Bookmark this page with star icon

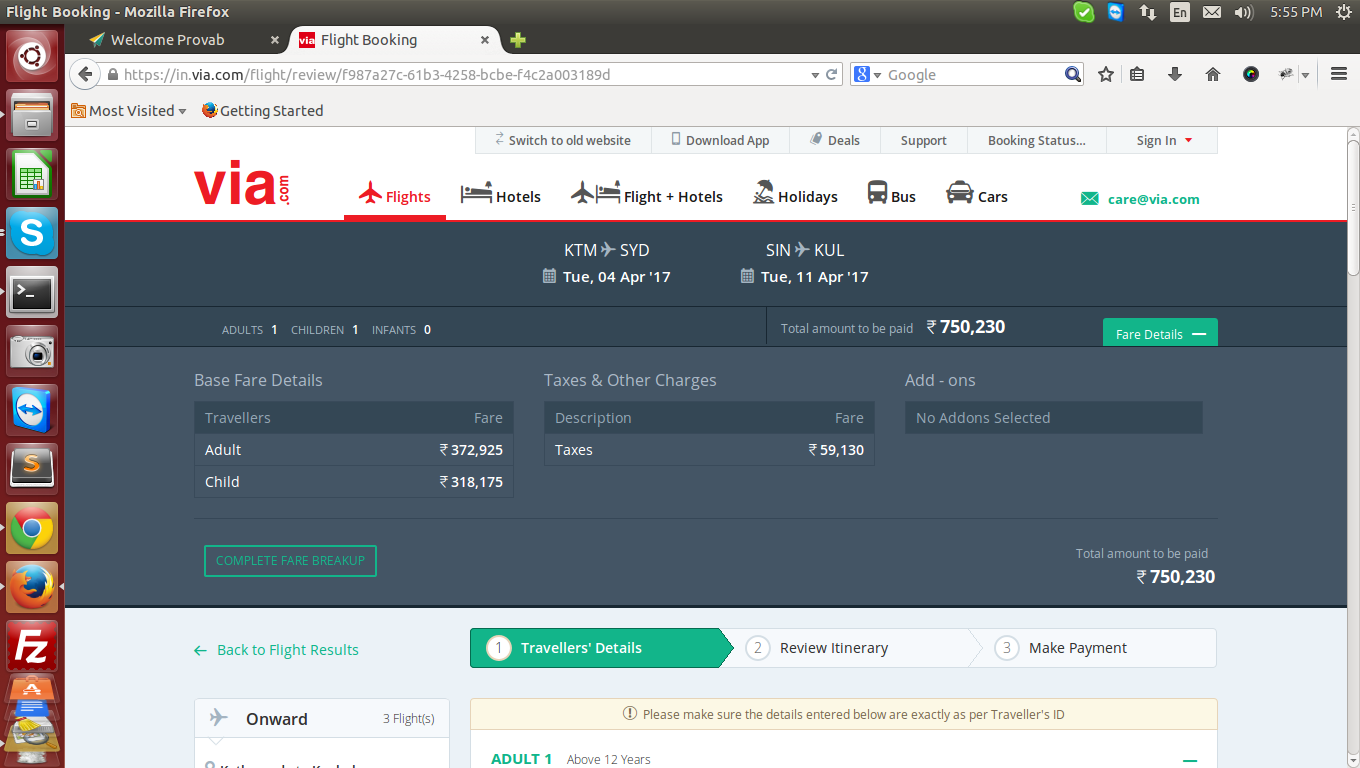point(1106,74)
